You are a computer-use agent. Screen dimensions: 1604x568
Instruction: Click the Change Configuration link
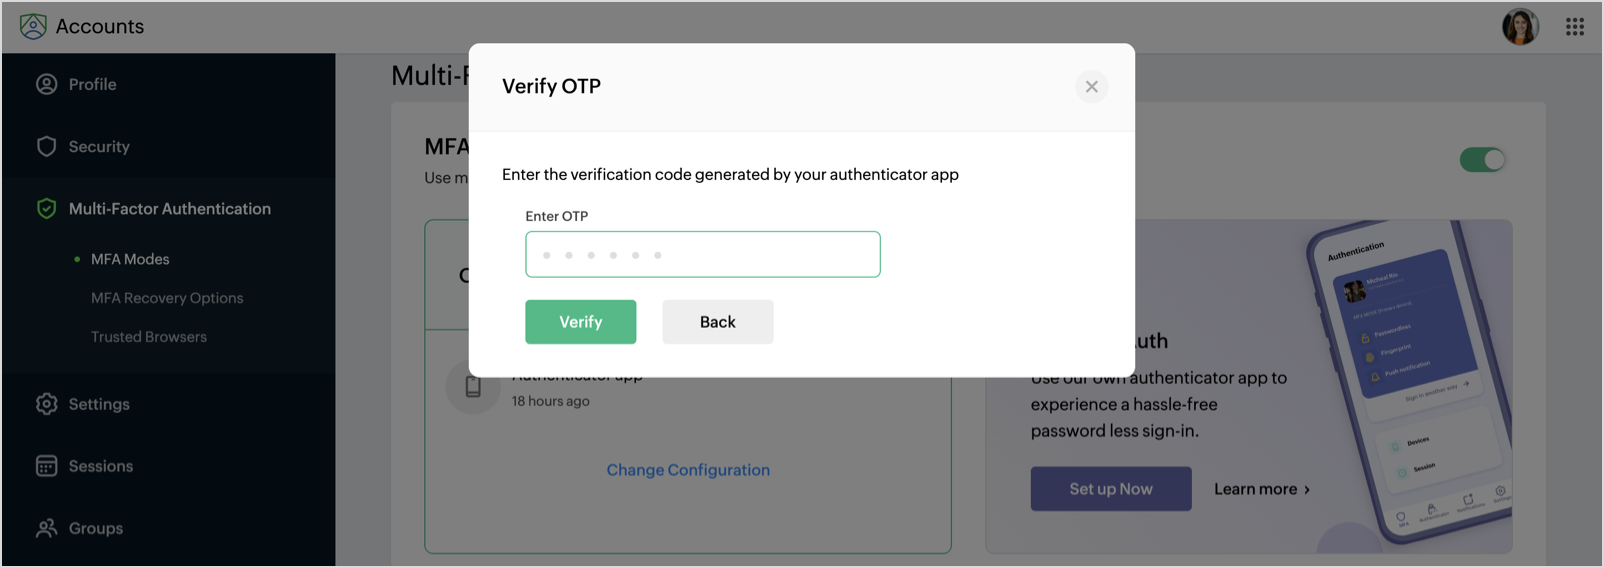coord(688,470)
